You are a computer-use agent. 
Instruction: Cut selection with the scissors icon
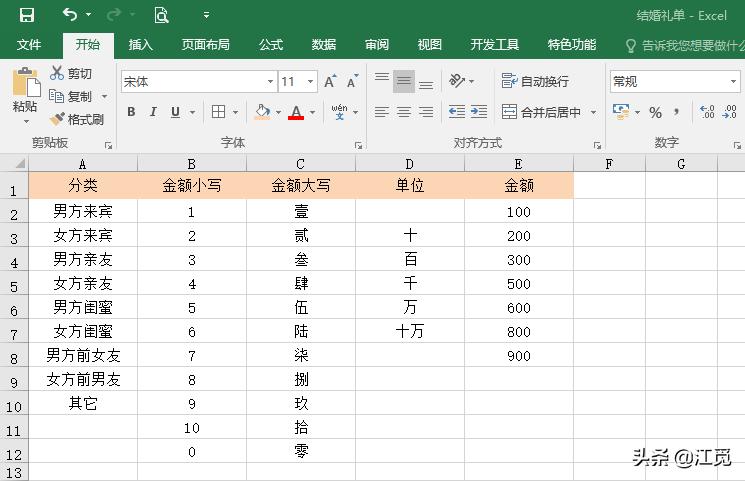point(57,73)
